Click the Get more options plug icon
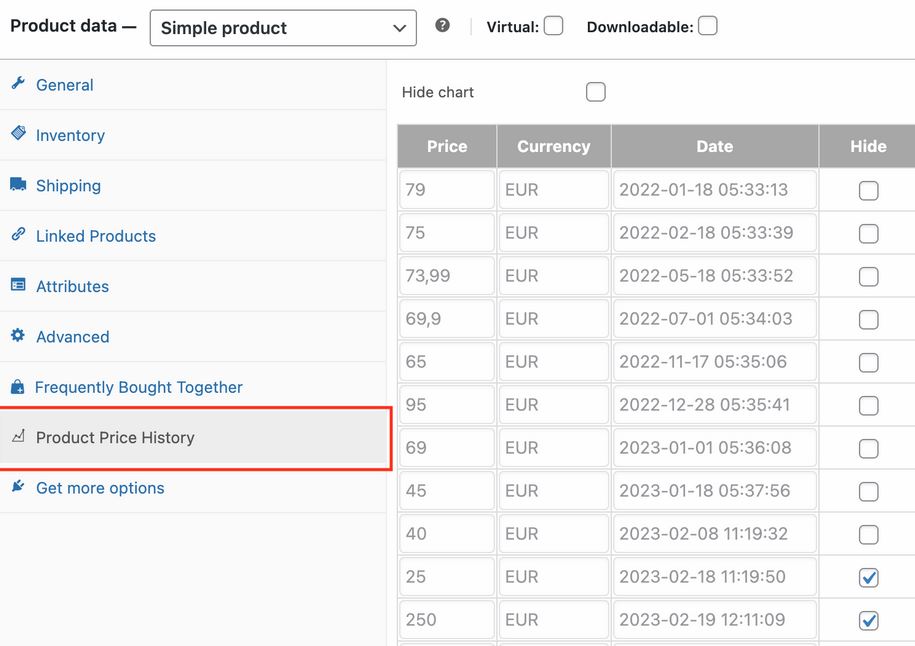Viewport: 915px width, 646px height. (x=18, y=486)
